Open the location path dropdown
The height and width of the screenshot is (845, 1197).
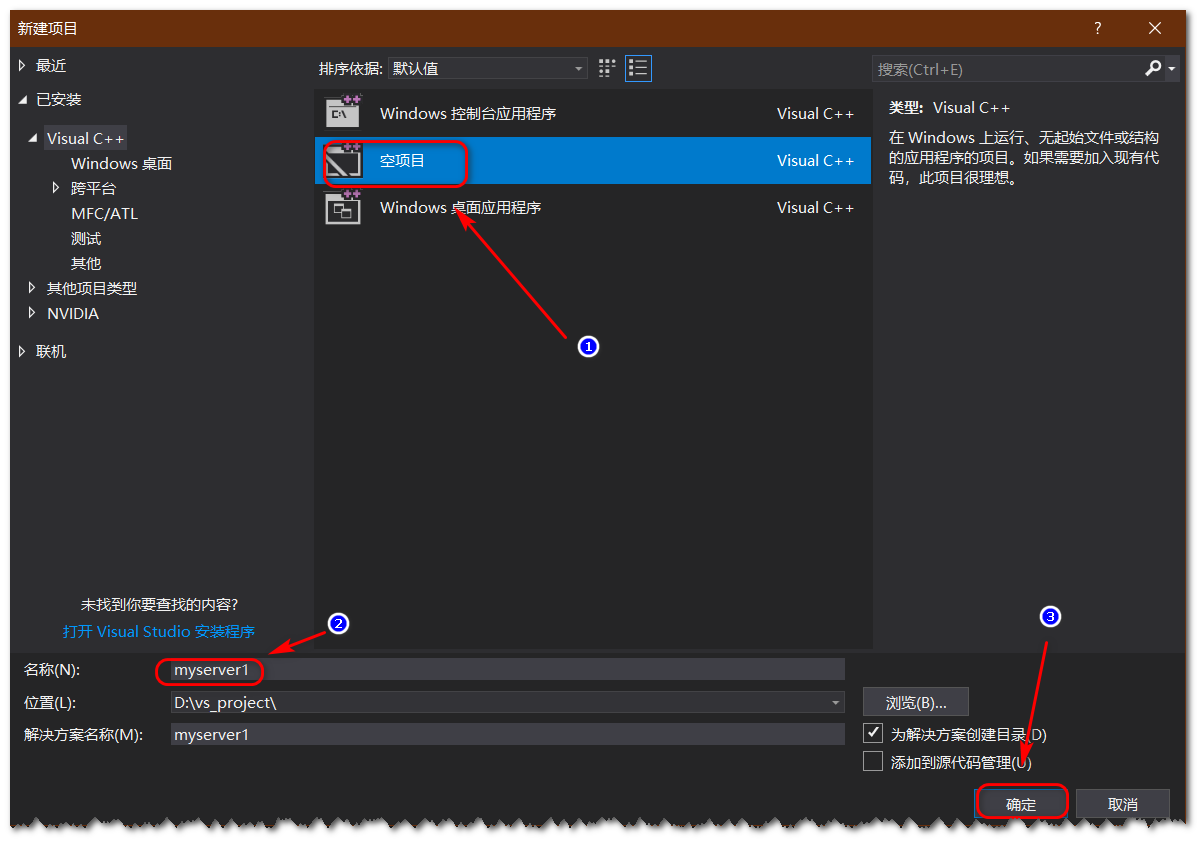click(836, 702)
